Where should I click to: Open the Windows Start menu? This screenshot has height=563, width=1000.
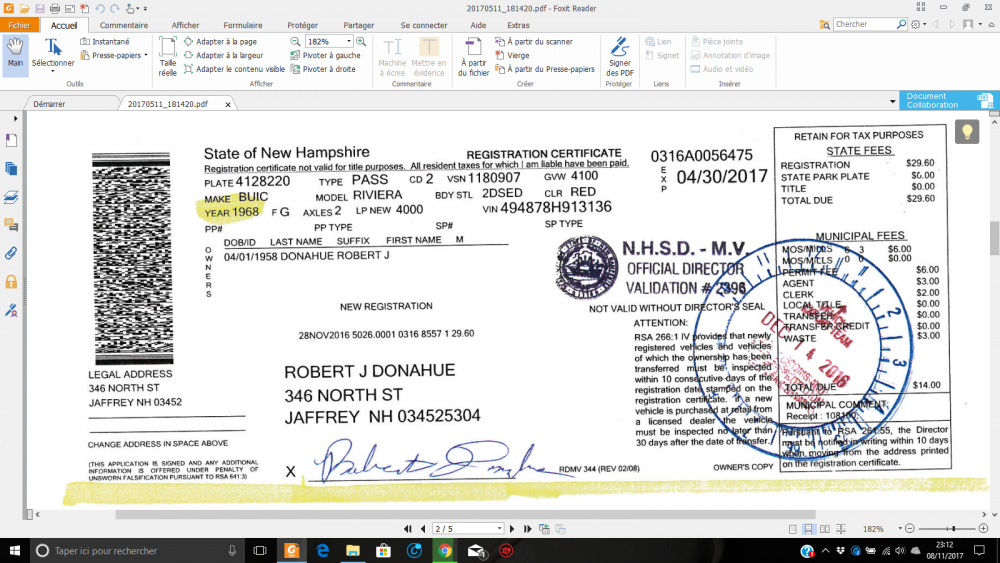click(15, 550)
